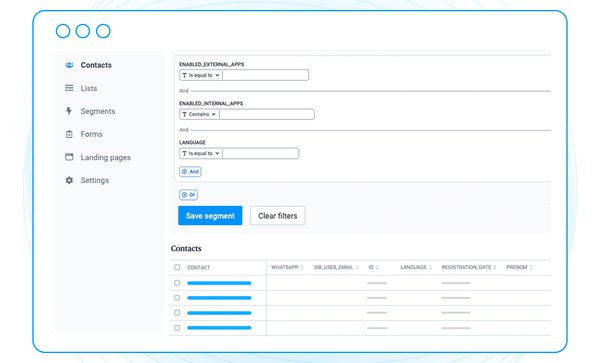The width and height of the screenshot is (600, 363).
Task: Open Contacts in the sidebar
Action: (x=96, y=65)
